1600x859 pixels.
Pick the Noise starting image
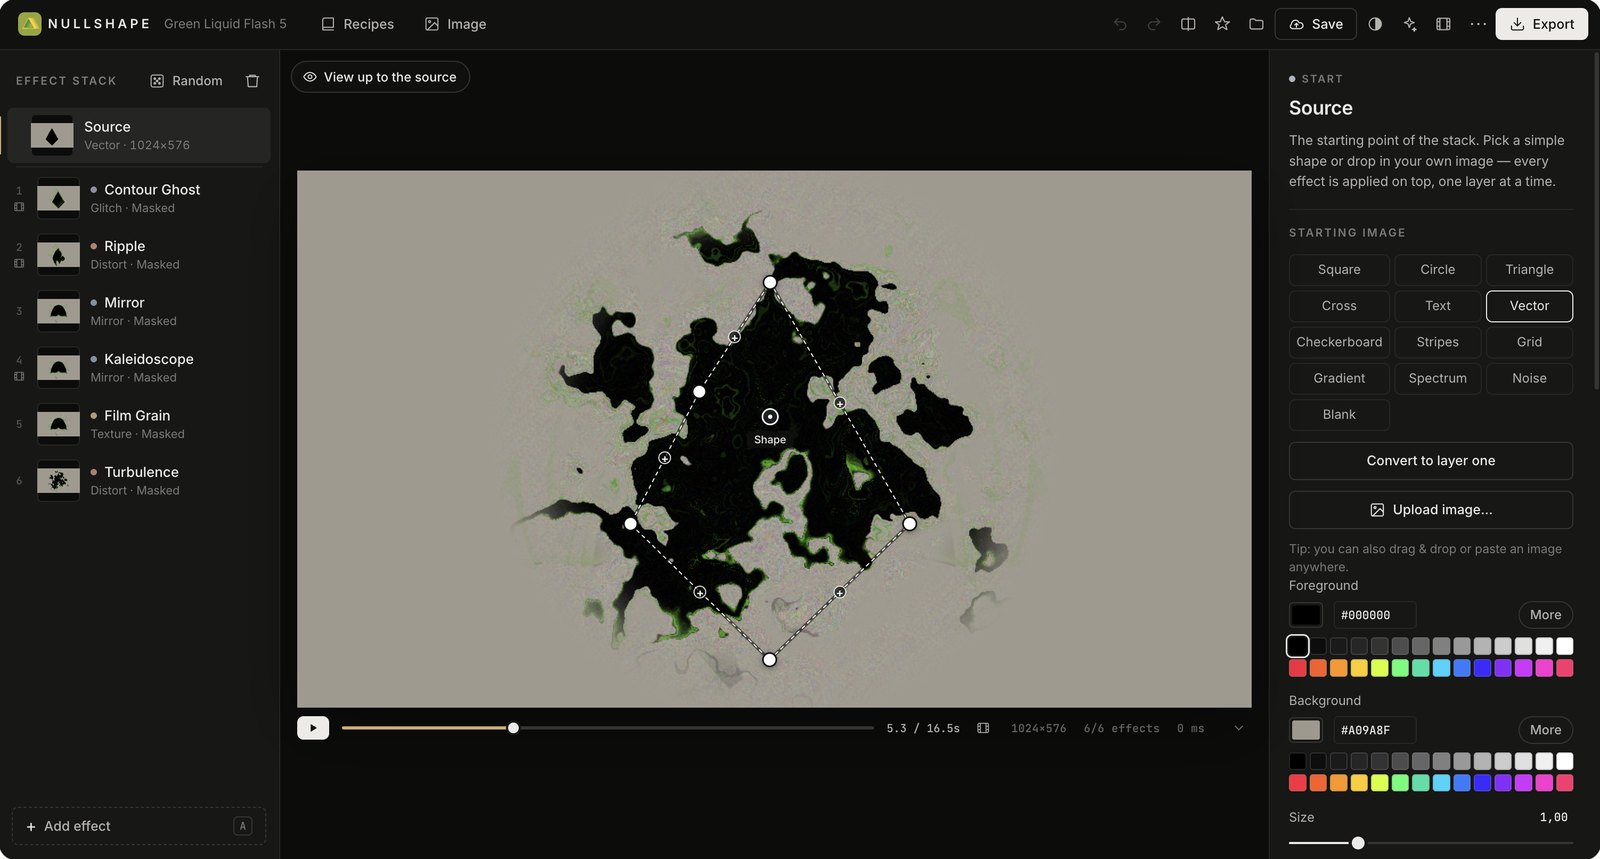pos(1529,378)
